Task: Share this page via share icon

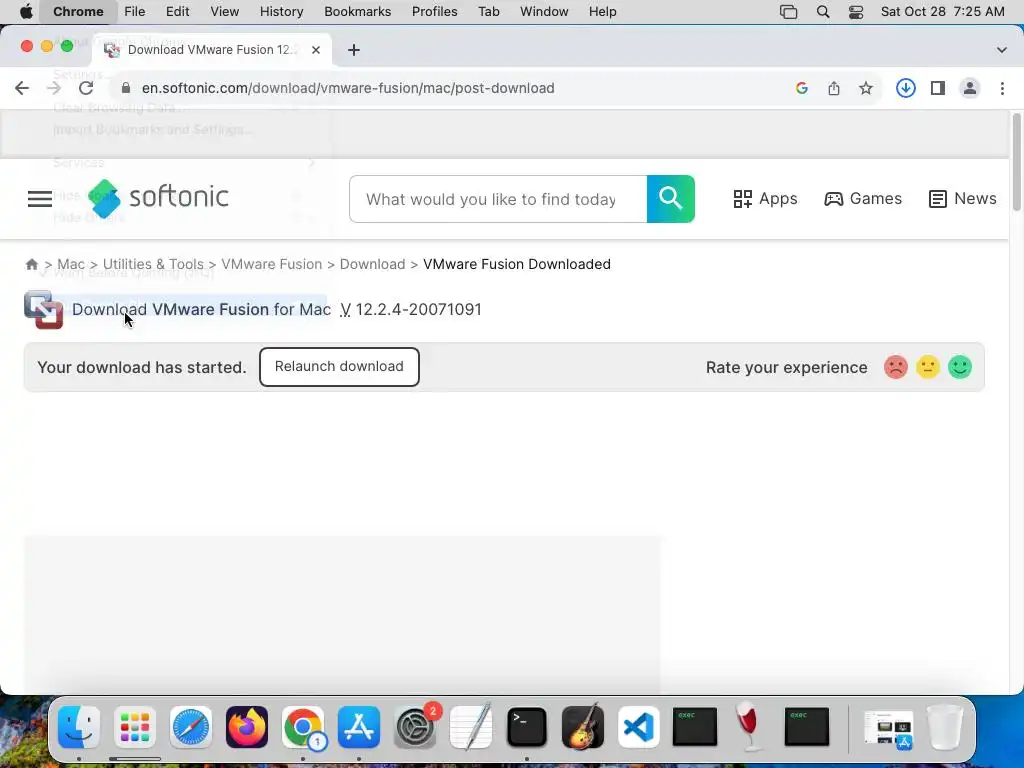Action: click(834, 88)
